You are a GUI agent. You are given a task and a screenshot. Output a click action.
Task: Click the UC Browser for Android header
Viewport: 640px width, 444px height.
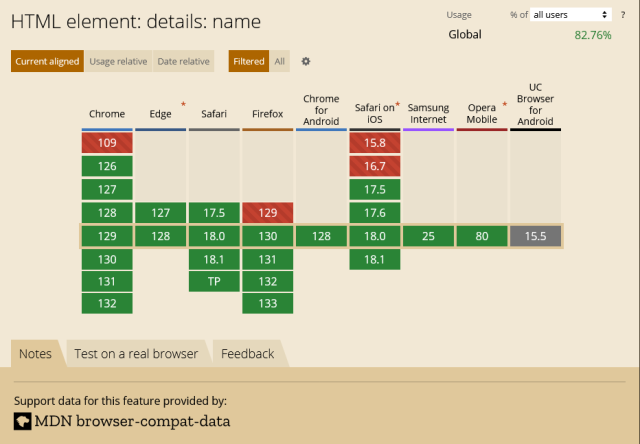coord(535,104)
